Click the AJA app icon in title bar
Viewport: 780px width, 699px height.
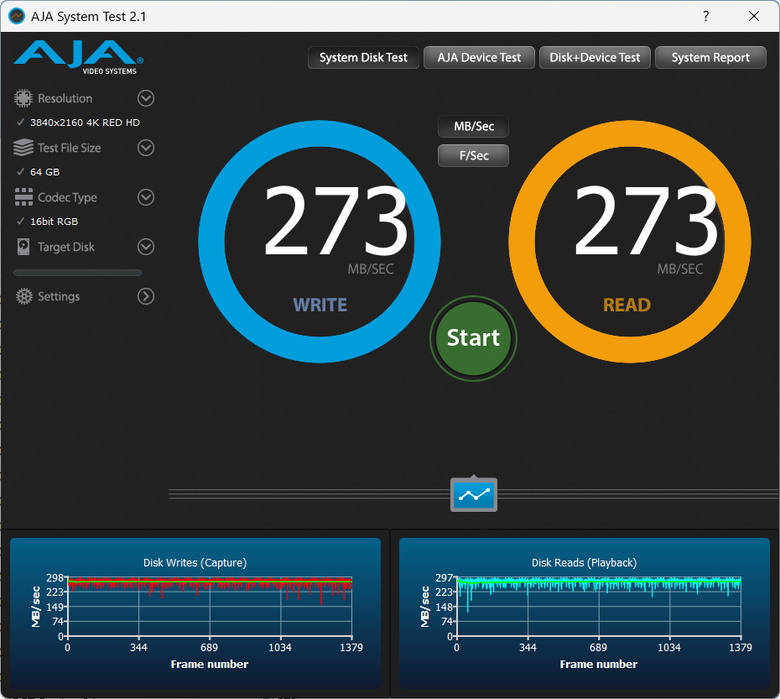click(x=16, y=16)
